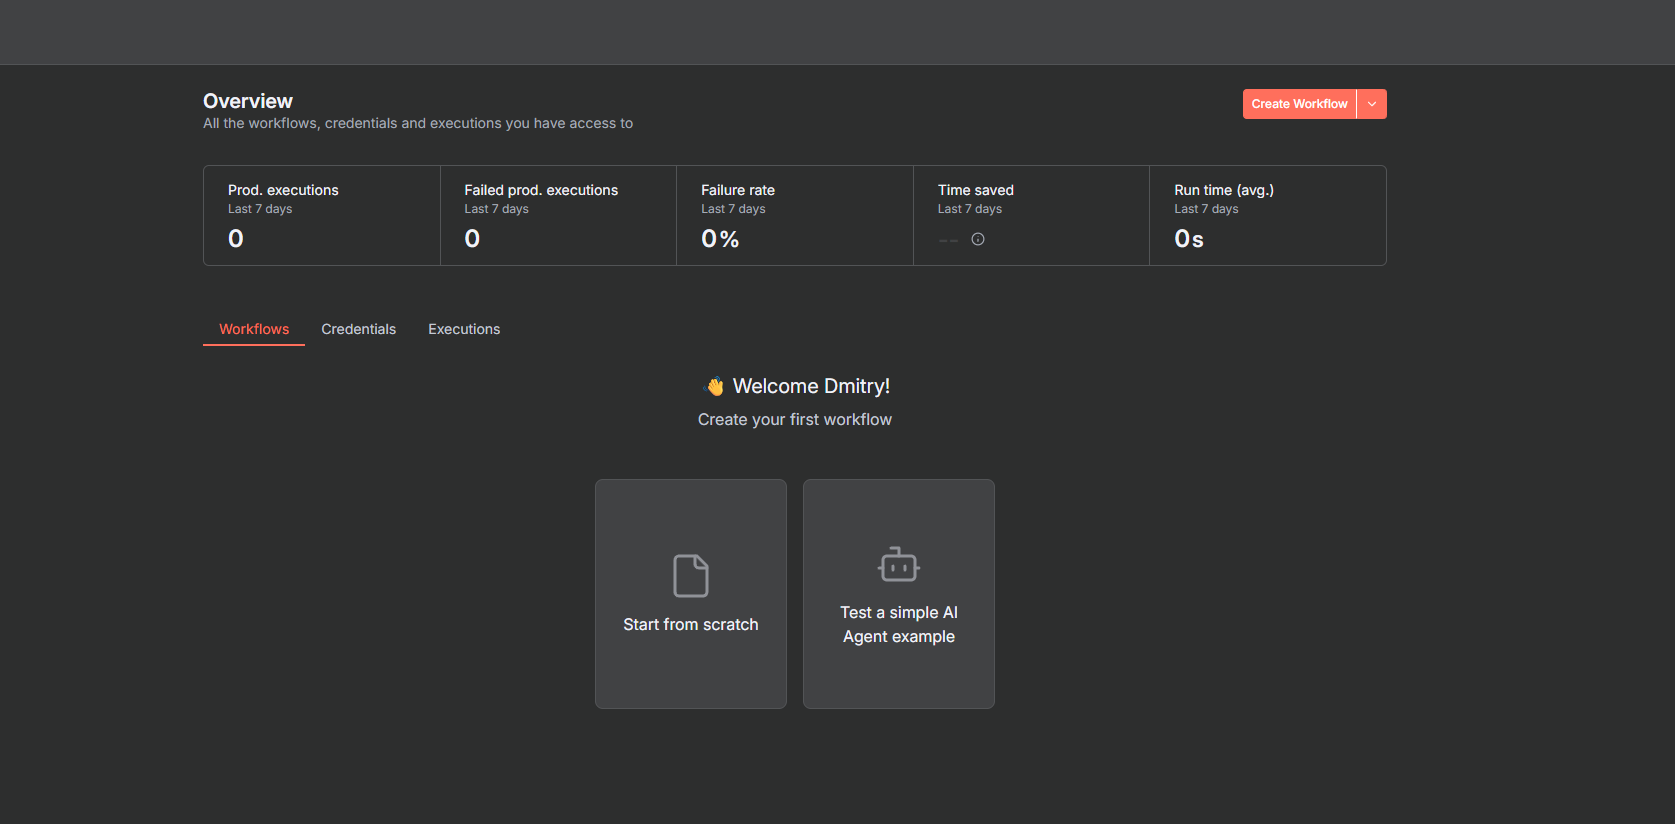Click the robot AI agent icon
The width and height of the screenshot is (1675, 824).
[899, 565]
